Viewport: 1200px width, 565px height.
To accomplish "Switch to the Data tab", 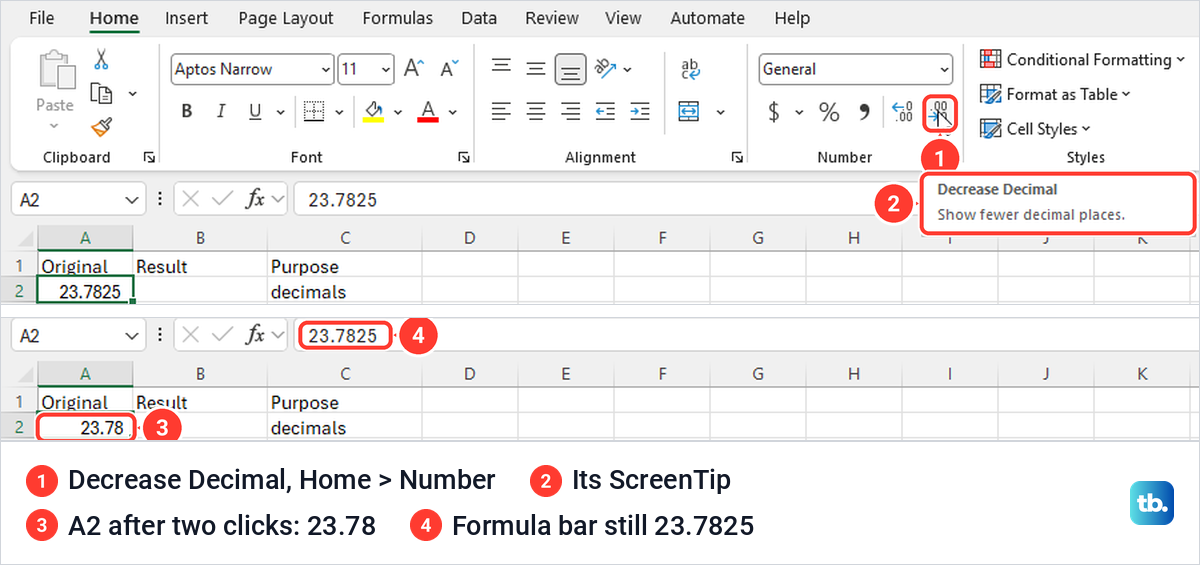I will coord(479,18).
